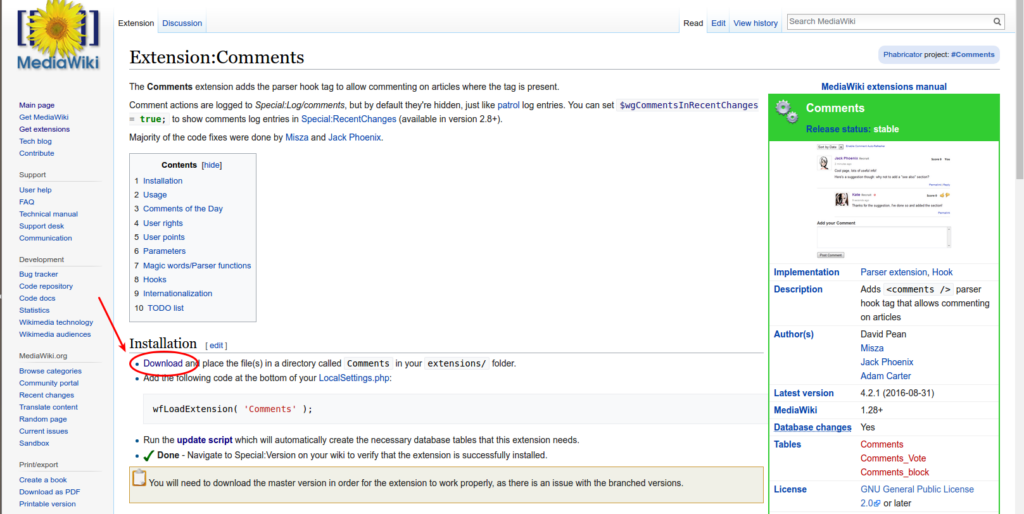Click the search magnifier icon

pyautogui.click(x=997, y=22)
